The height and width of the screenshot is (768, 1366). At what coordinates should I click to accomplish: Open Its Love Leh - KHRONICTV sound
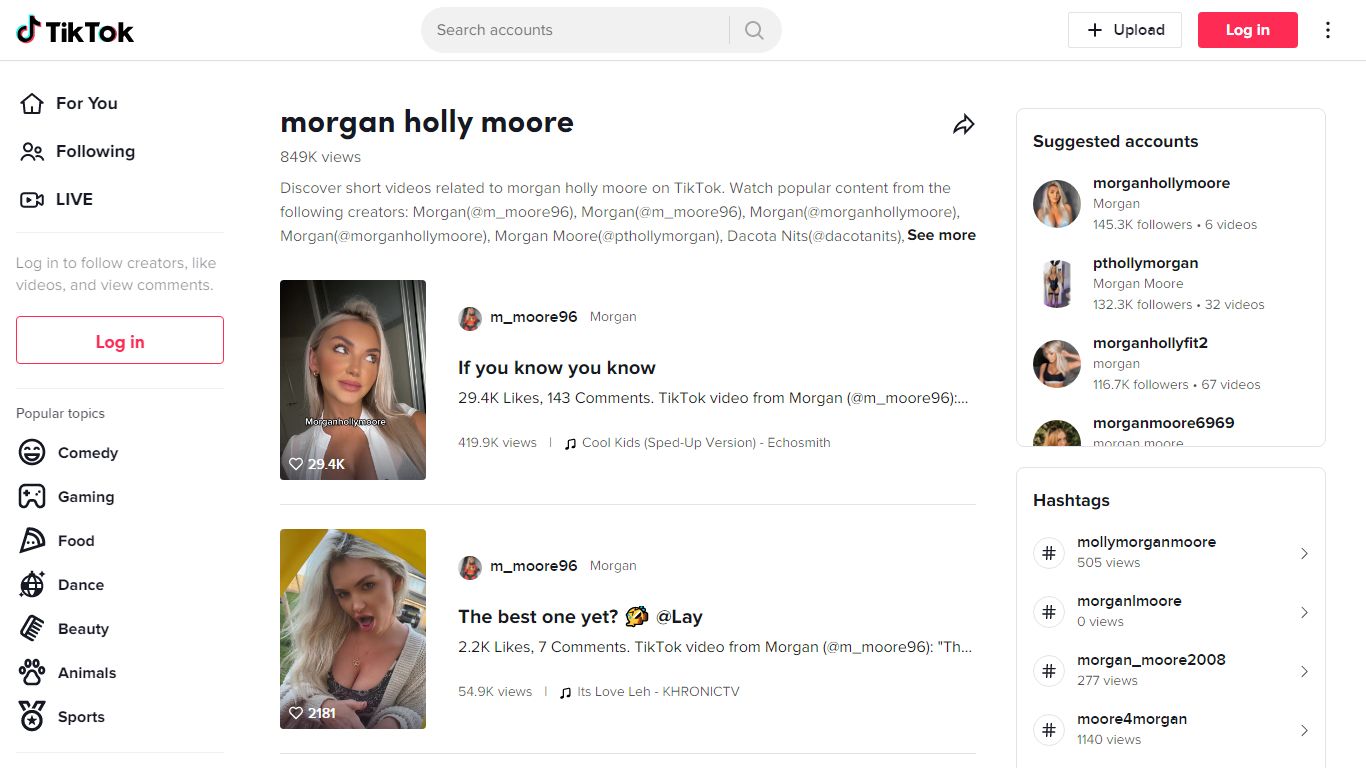pos(658,691)
